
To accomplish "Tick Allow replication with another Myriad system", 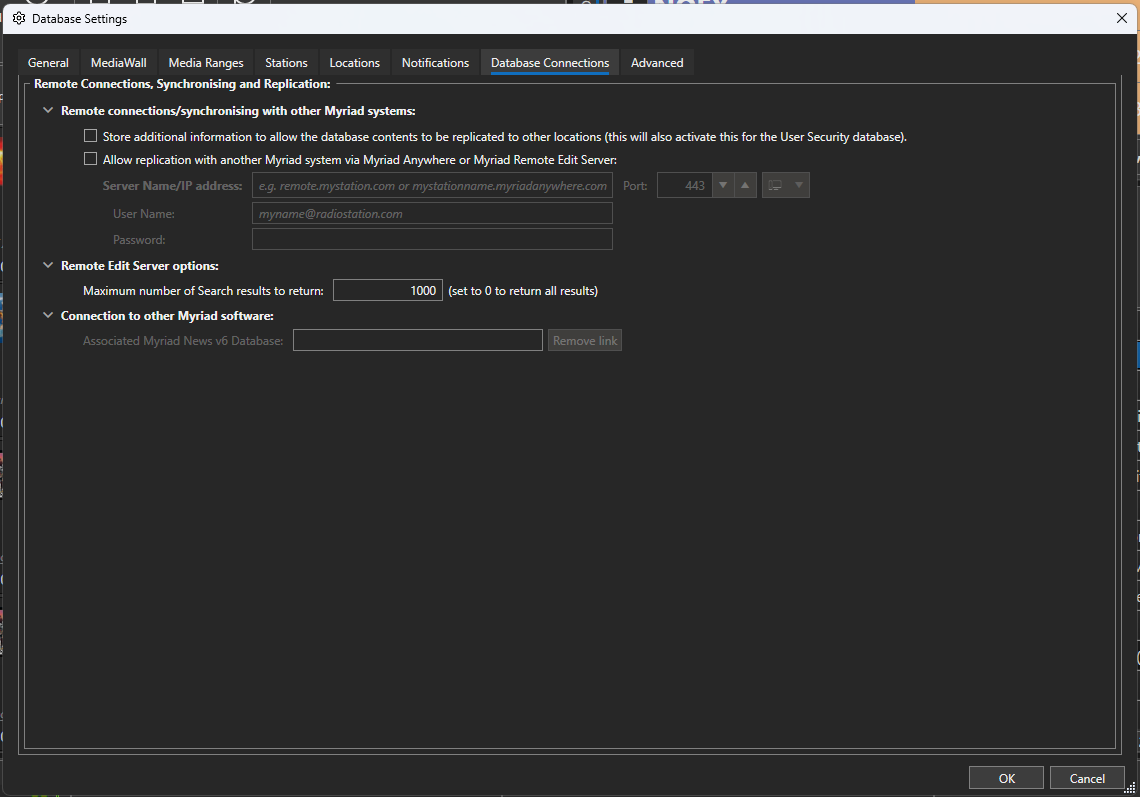I will click(90, 159).
